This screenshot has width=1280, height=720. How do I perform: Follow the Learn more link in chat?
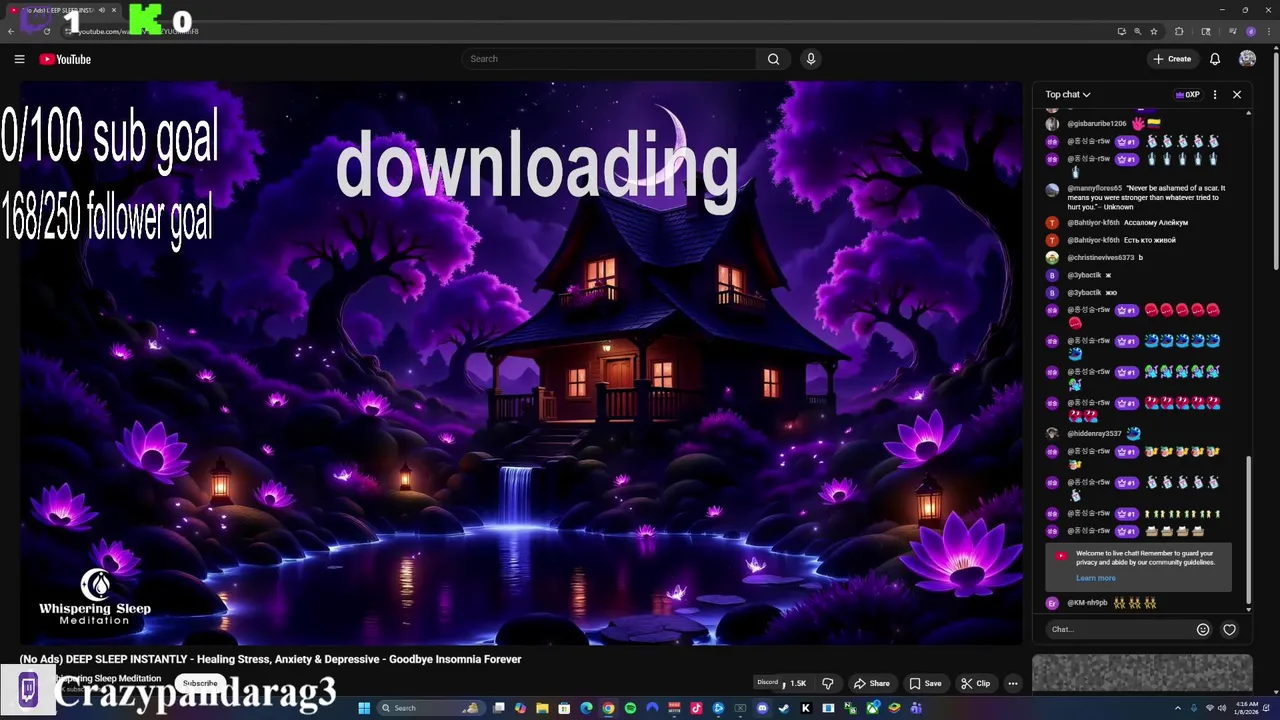(x=1095, y=578)
